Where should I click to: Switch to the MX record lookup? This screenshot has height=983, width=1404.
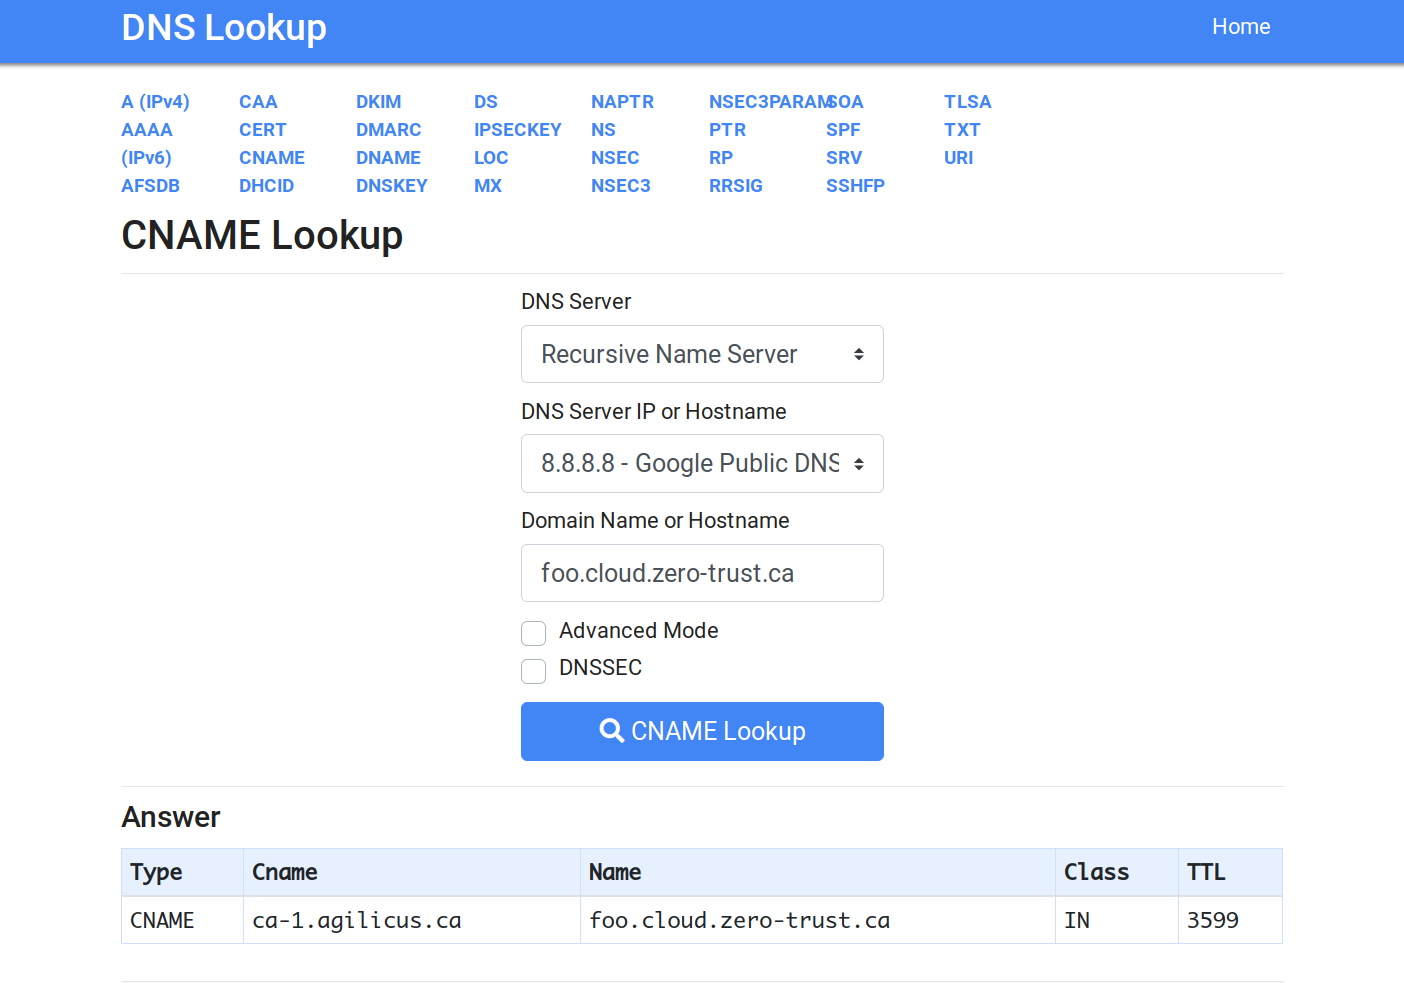[488, 186]
